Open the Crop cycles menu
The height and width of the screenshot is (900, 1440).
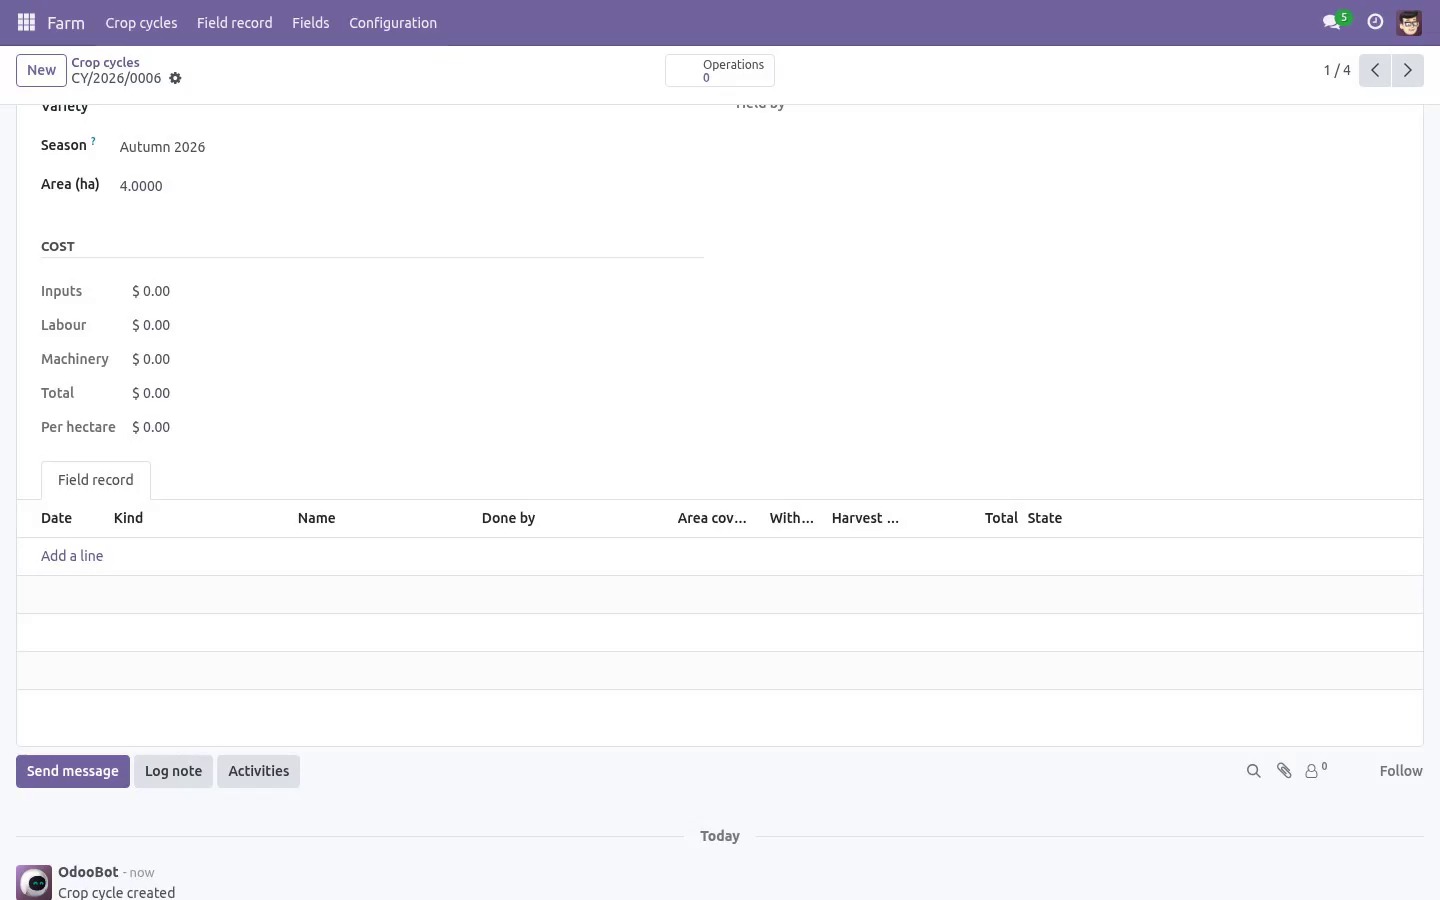[141, 22]
